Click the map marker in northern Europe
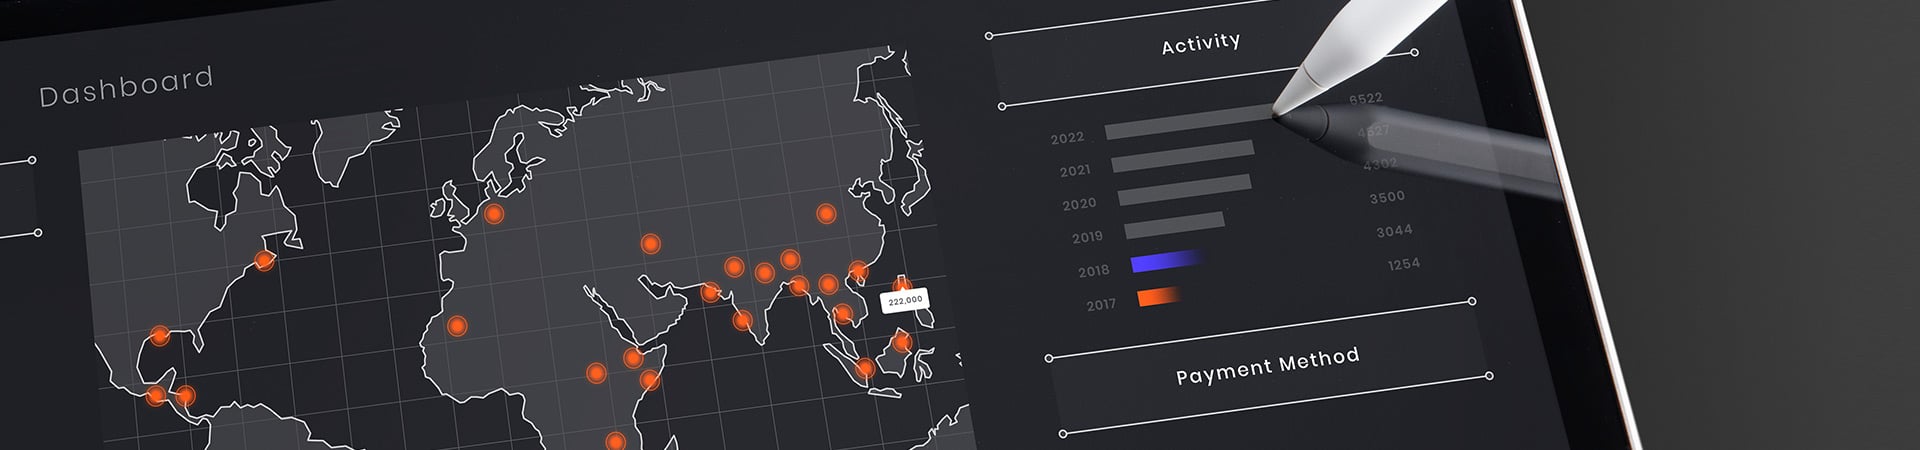Image resolution: width=1920 pixels, height=450 pixels. coord(493,213)
